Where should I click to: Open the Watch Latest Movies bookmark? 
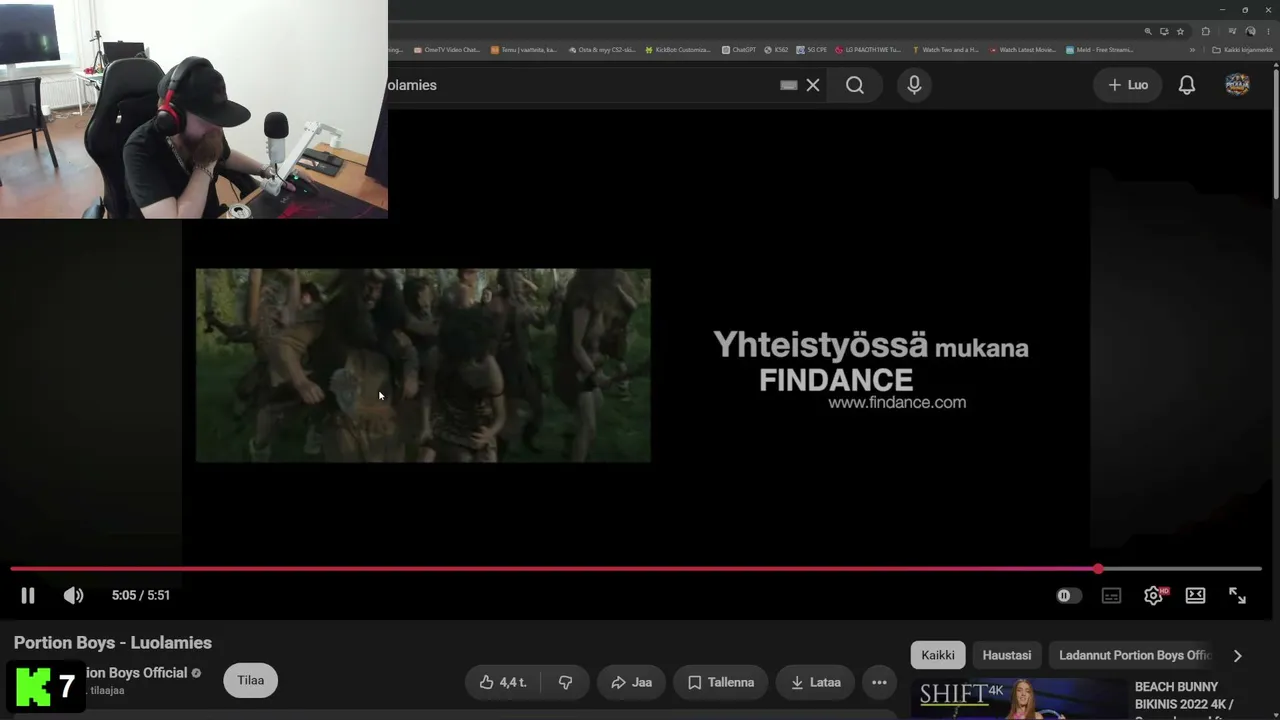coord(1023,49)
